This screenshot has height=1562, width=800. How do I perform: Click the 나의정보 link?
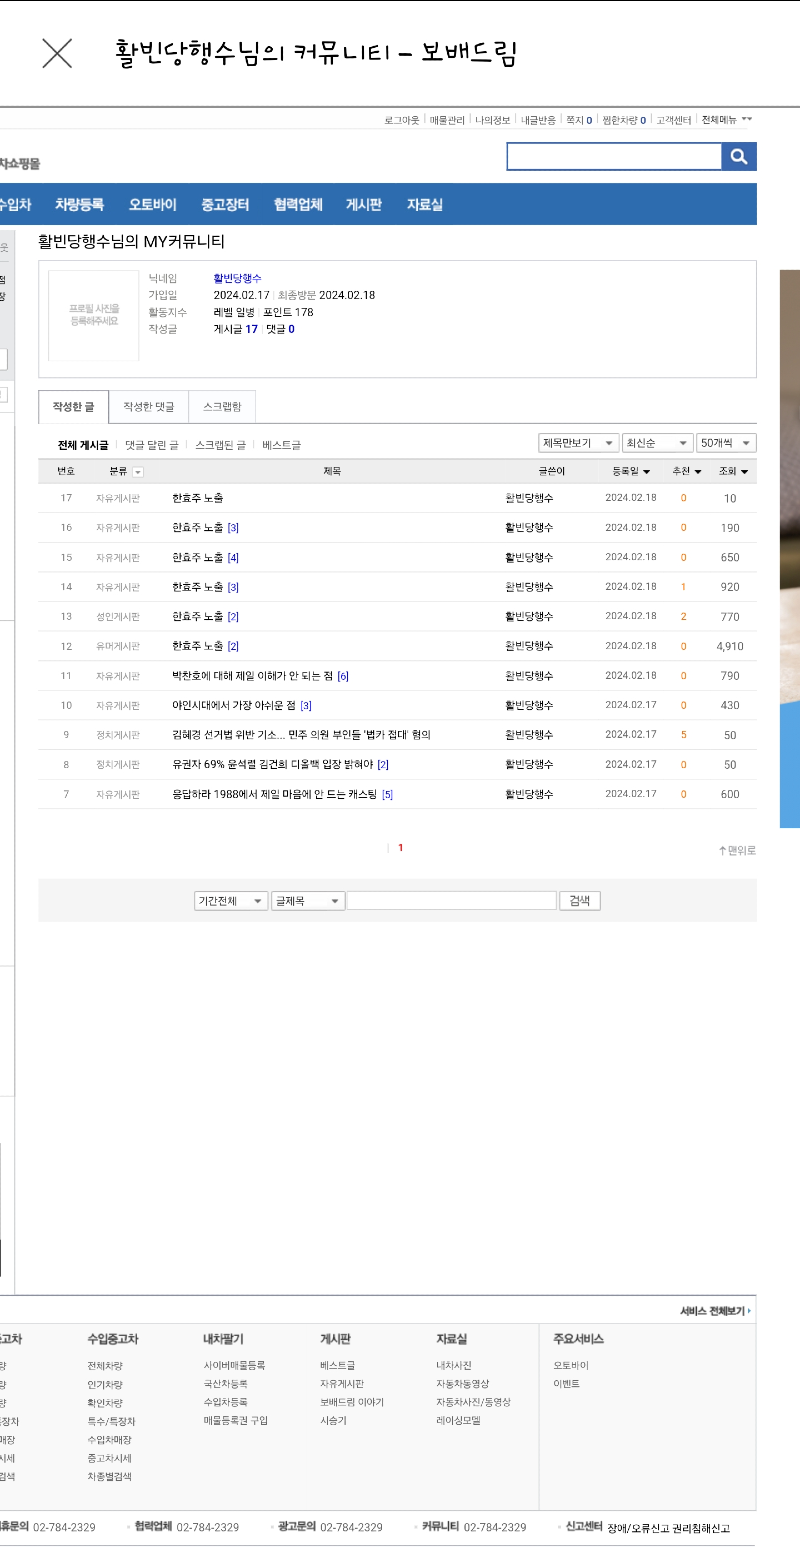(x=492, y=120)
